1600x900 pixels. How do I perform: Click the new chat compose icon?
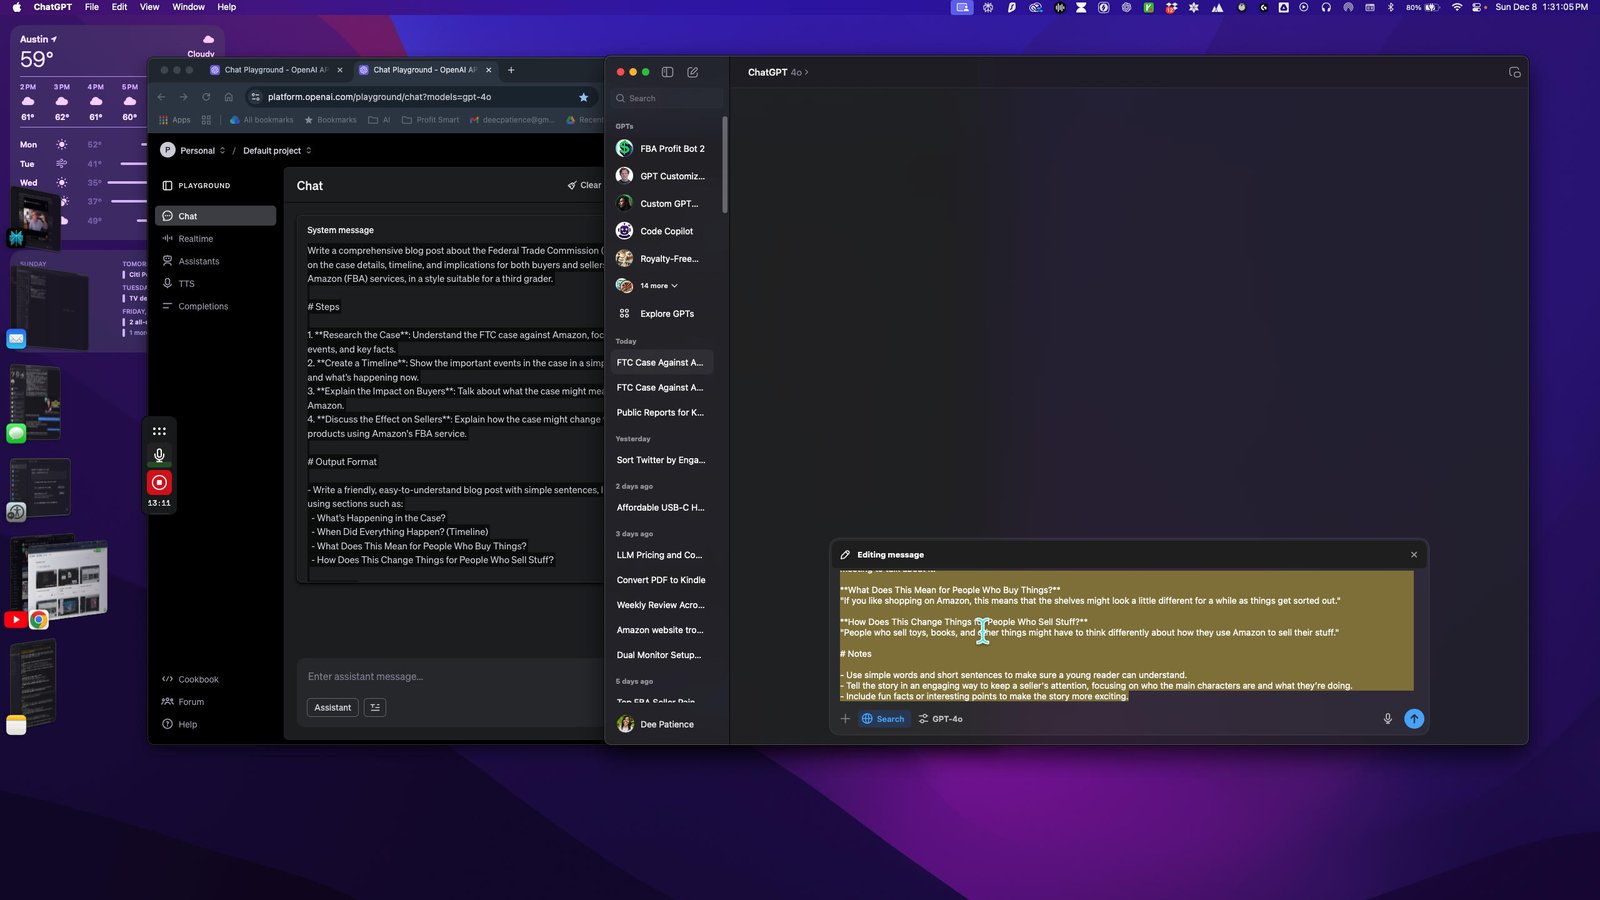[x=693, y=72]
